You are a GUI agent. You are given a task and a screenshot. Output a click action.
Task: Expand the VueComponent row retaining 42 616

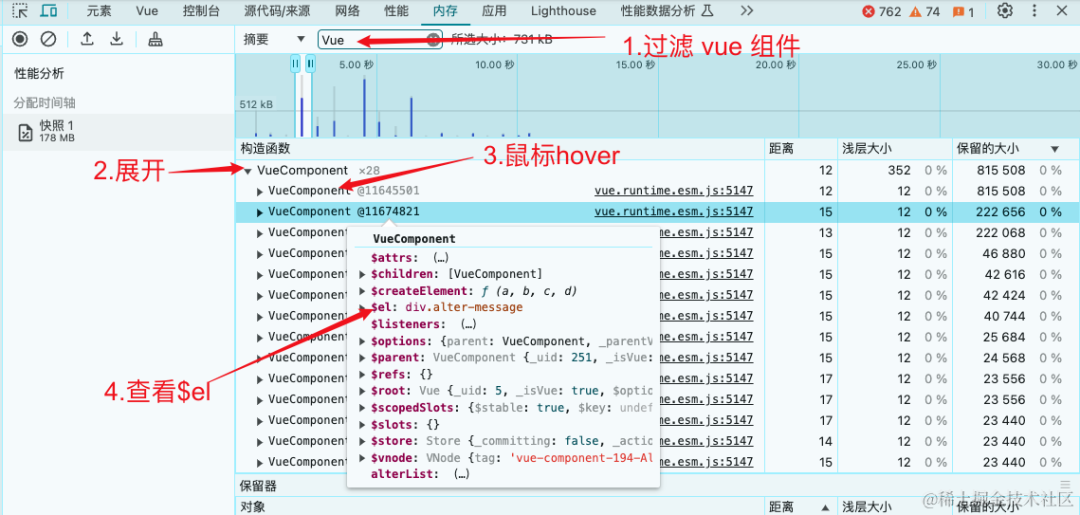(x=260, y=275)
